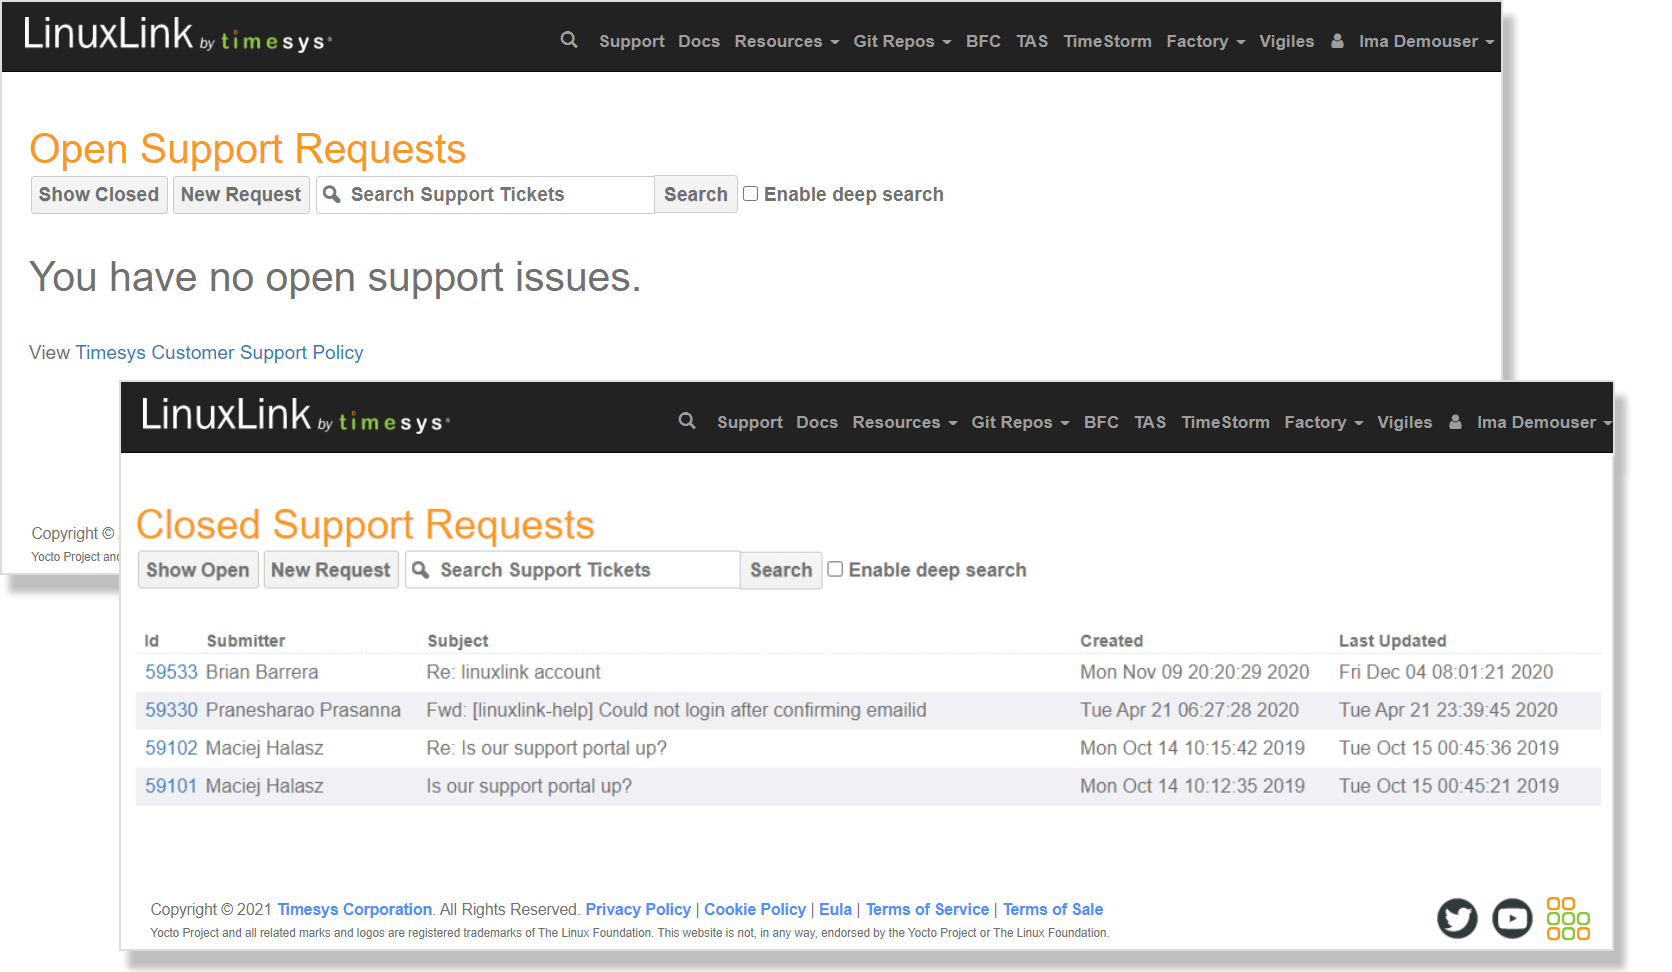
Task: Open Docs in Closed Requests navbar
Action: pos(817,422)
